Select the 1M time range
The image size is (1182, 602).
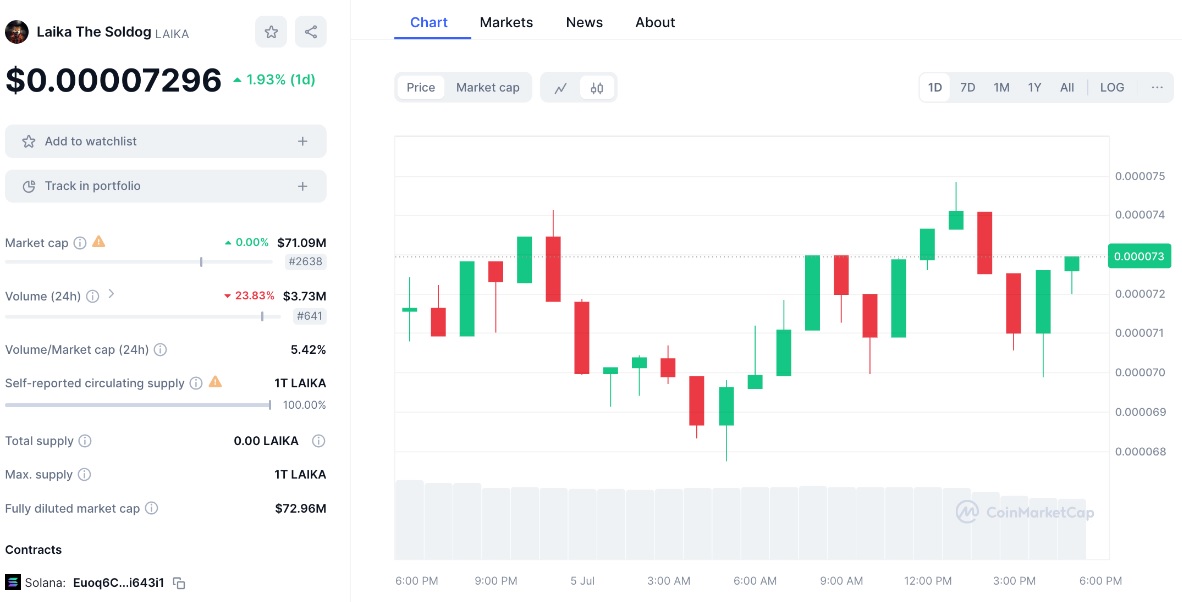click(x=1001, y=87)
